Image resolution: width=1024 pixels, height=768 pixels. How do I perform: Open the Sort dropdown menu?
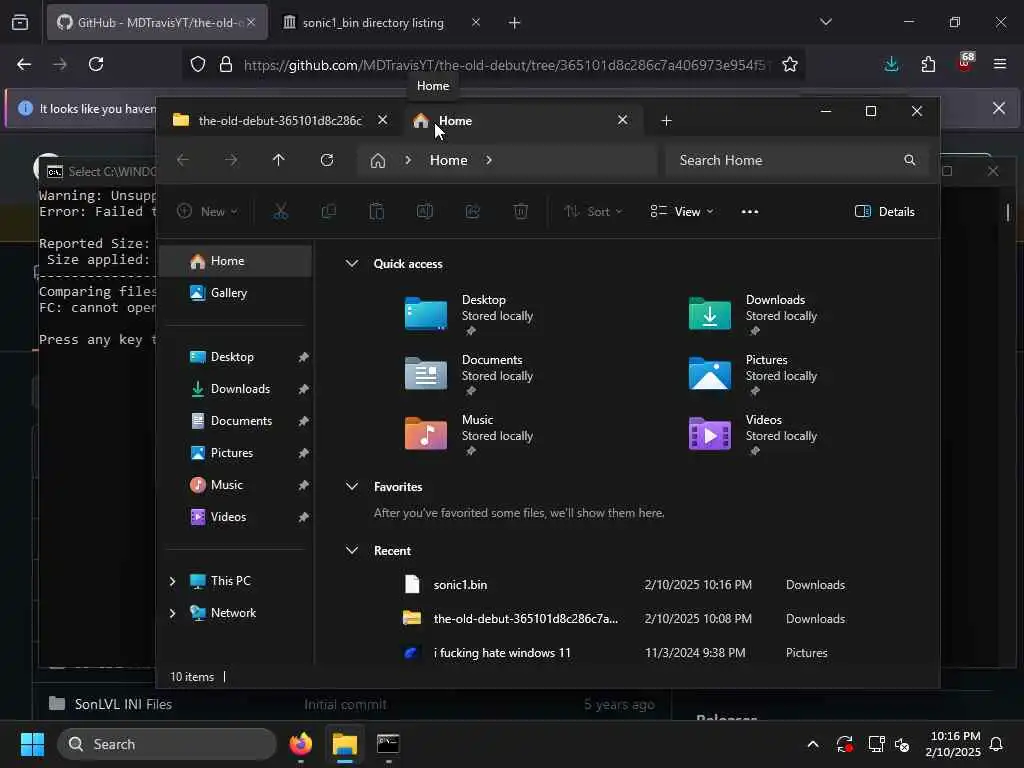593,211
